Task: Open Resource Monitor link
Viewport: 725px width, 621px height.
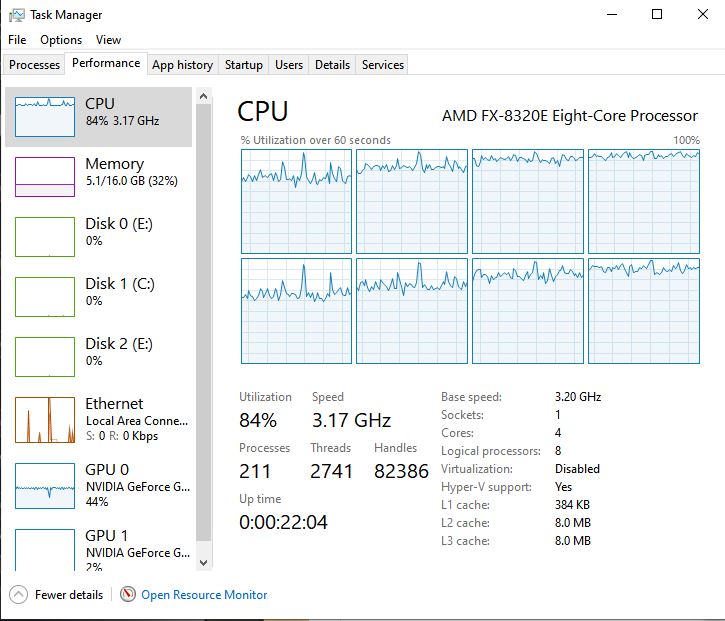Action: tap(204, 595)
